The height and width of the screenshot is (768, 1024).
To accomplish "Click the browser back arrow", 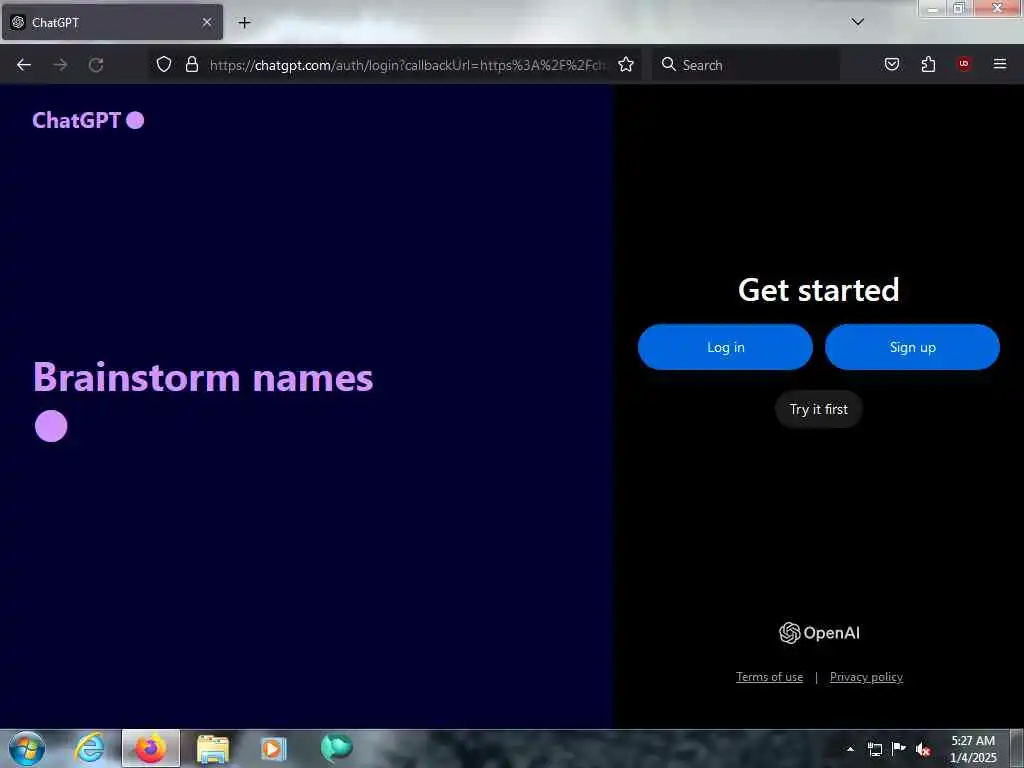I will click(x=24, y=65).
